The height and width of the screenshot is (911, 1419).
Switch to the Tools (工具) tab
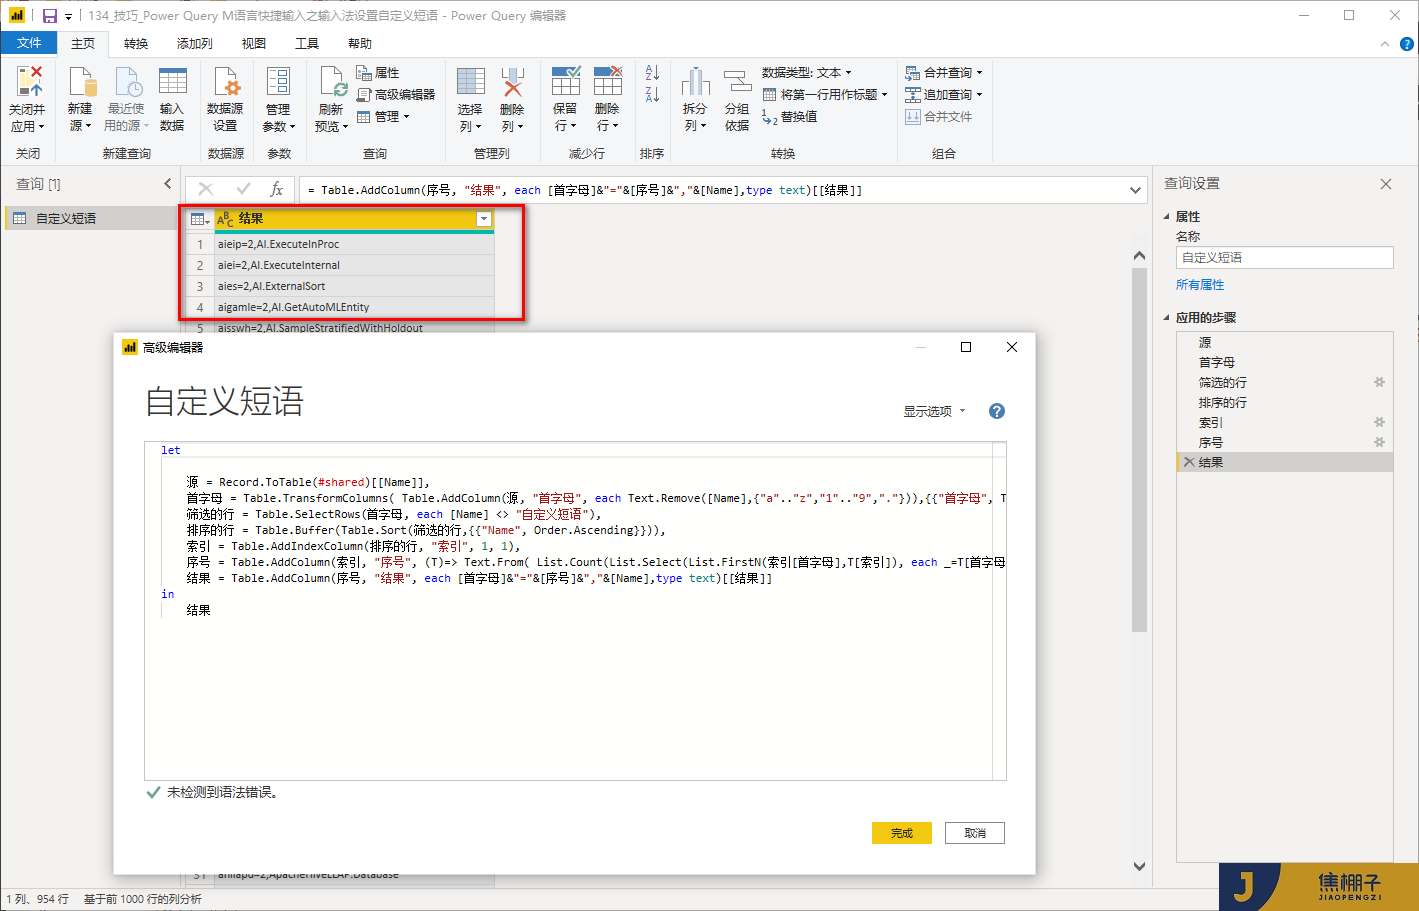(307, 44)
